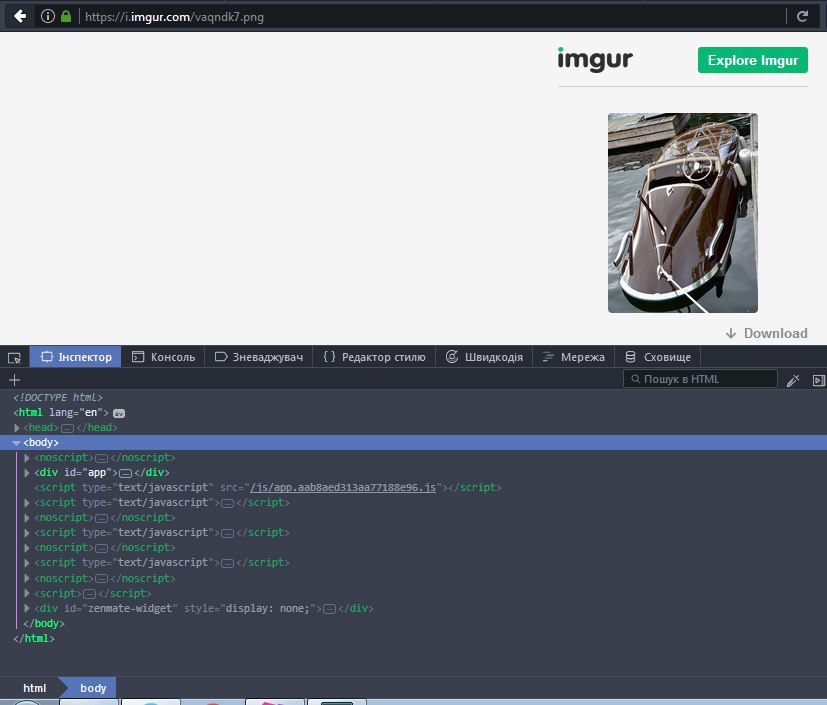Click the Download arrow icon
Screen dimensions: 827x705
730,333
